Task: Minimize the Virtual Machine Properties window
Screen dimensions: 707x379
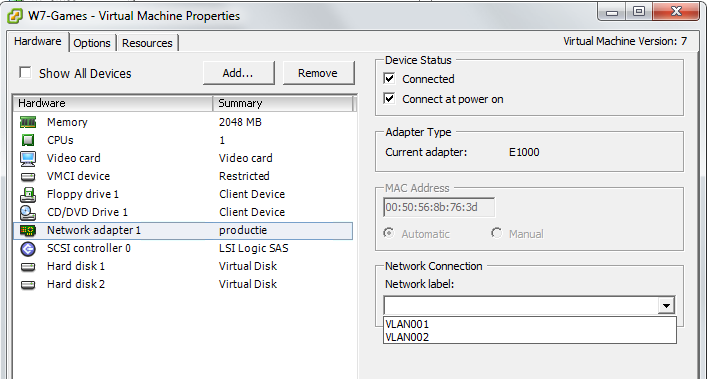Action: tap(612, 12)
